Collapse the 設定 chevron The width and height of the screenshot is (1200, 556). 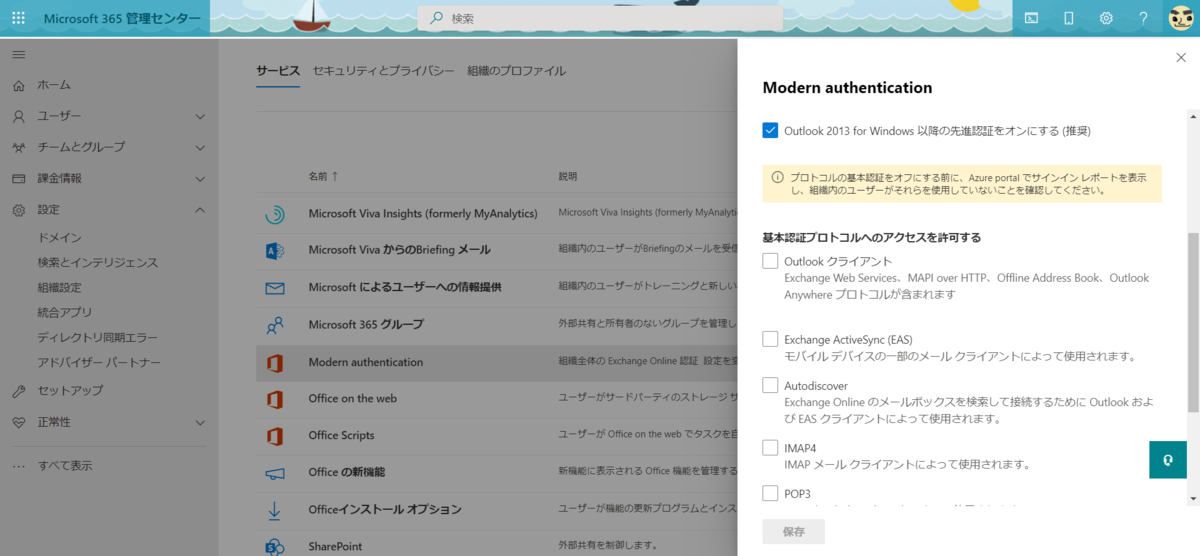(x=200, y=210)
